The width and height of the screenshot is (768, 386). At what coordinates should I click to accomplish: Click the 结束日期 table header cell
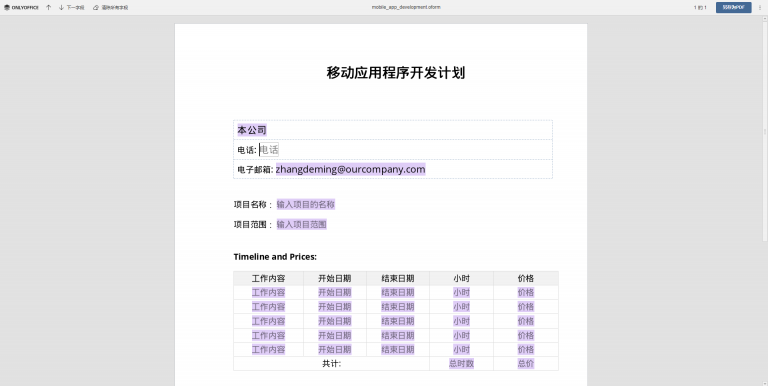(398, 278)
